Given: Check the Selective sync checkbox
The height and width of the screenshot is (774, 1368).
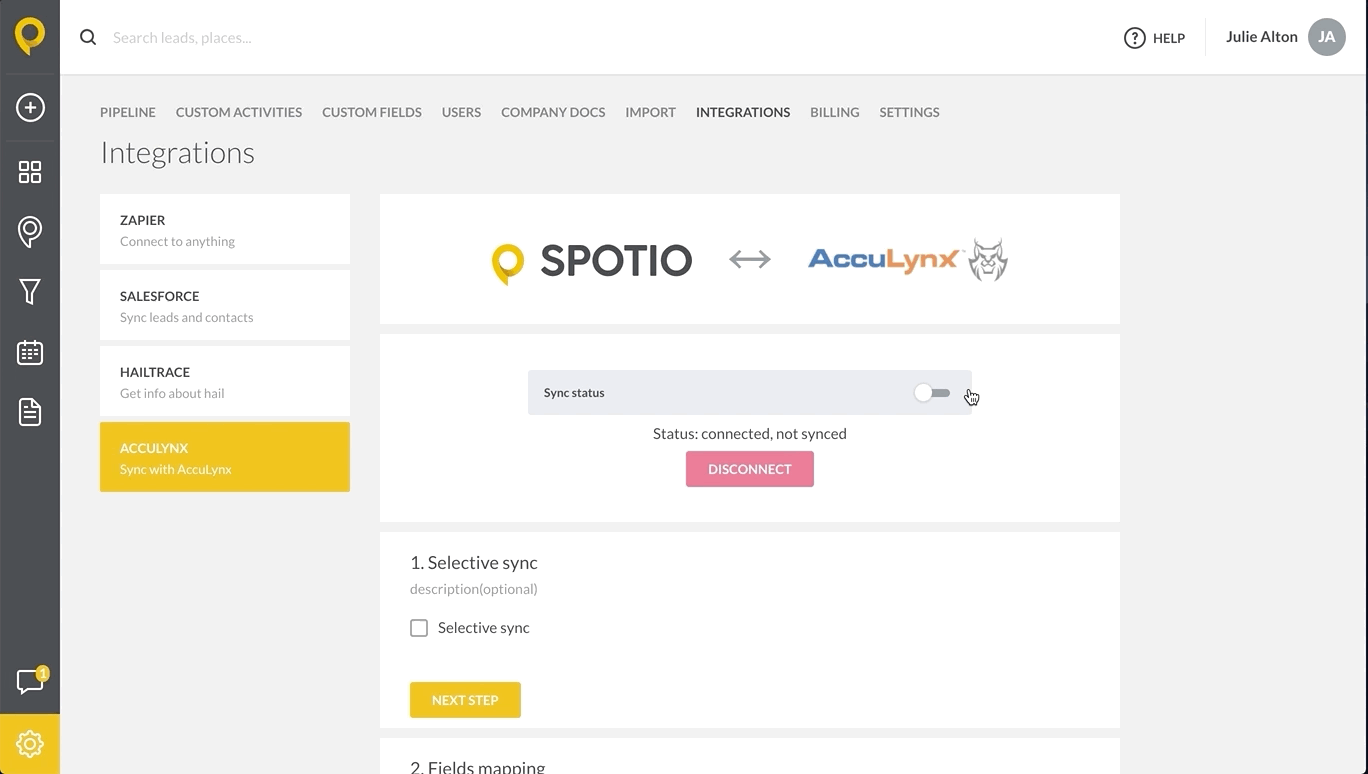Looking at the screenshot, I should 419,628.
